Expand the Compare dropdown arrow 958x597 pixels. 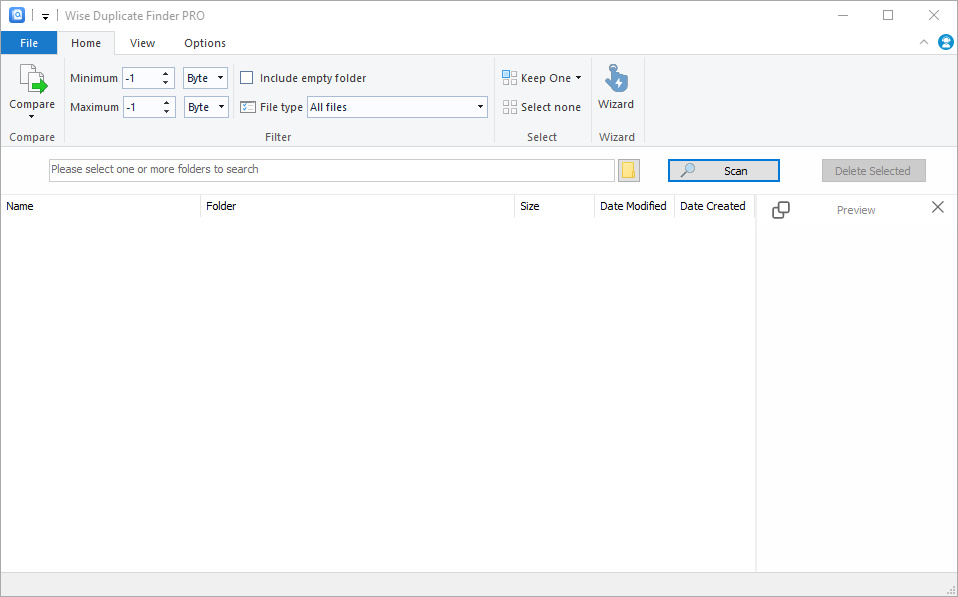pyautogui.click(x=31, y=117)
